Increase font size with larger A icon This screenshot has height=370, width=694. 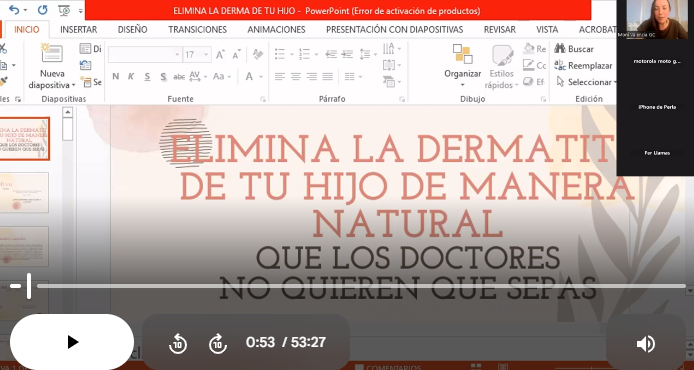220,54
